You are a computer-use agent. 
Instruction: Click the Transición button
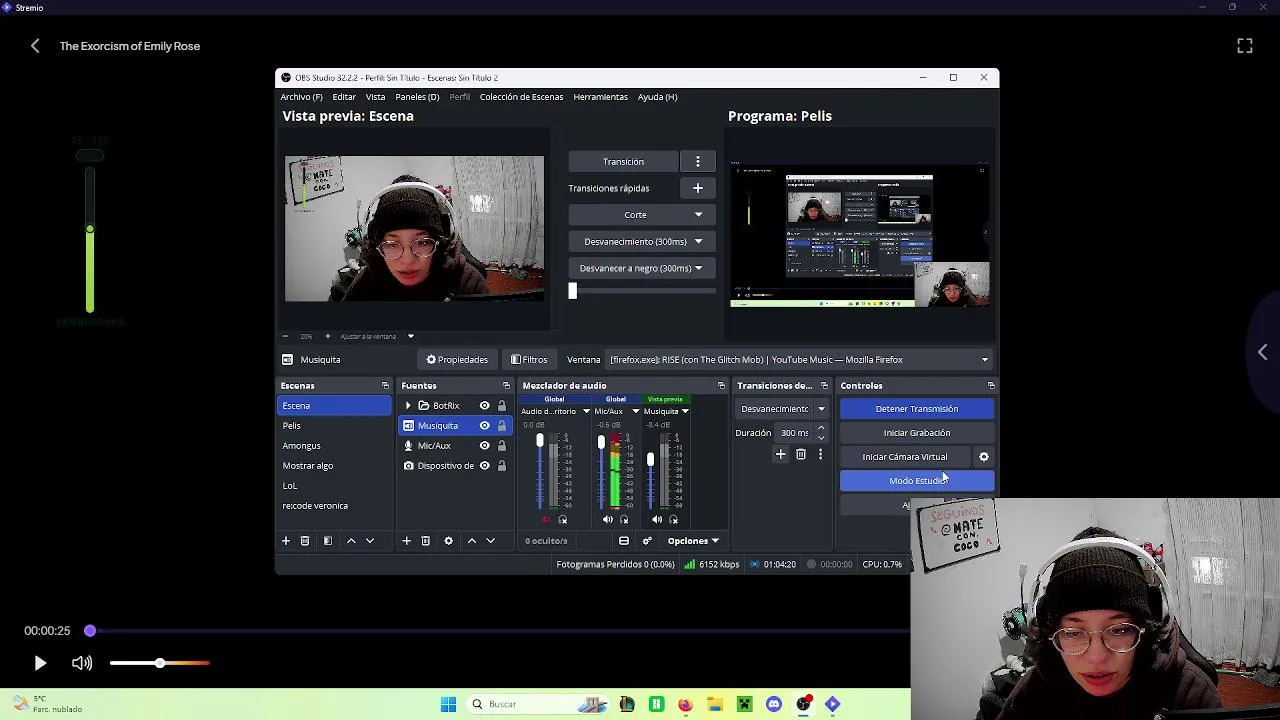pos(624,162)
